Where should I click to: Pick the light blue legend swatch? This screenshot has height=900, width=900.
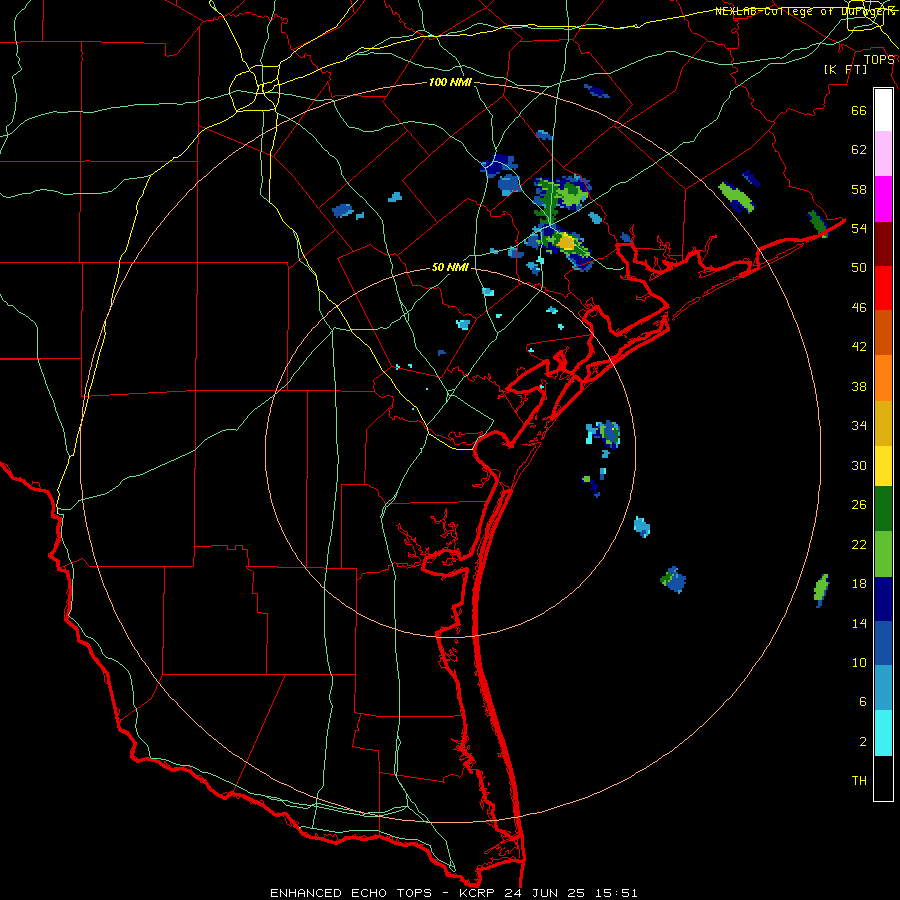point(883,688)
